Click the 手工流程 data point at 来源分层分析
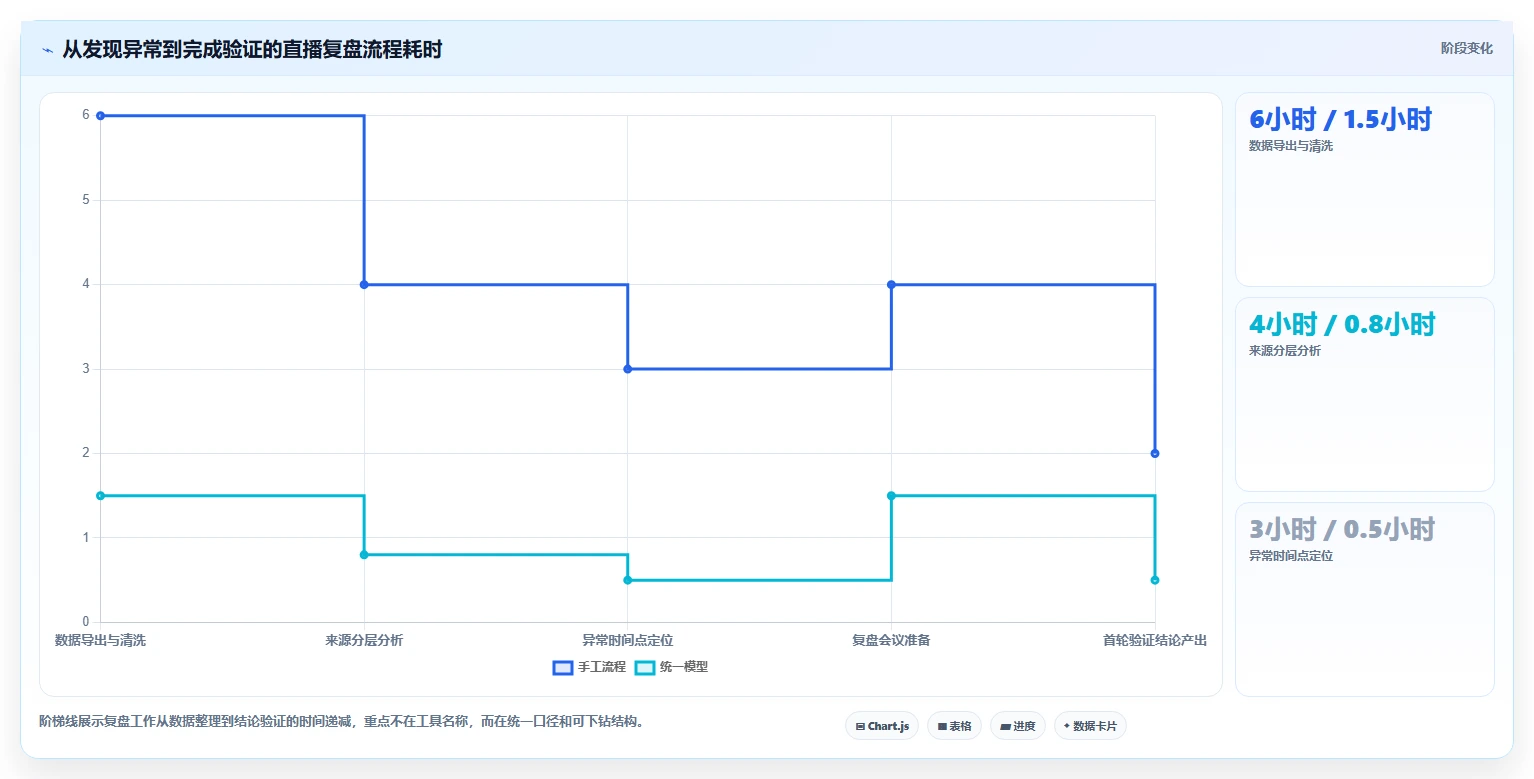 click(x=364, y=285)
